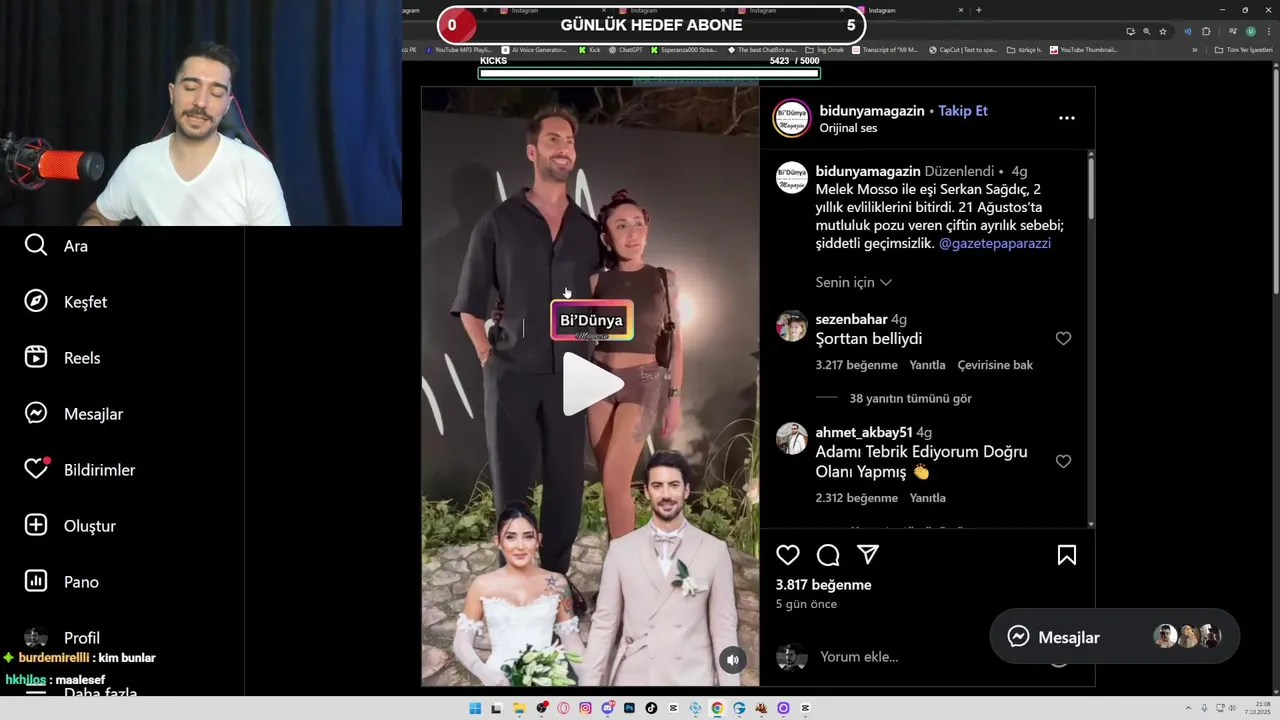
Task: Click Çevirisine bak translation link
Action: 995,365
